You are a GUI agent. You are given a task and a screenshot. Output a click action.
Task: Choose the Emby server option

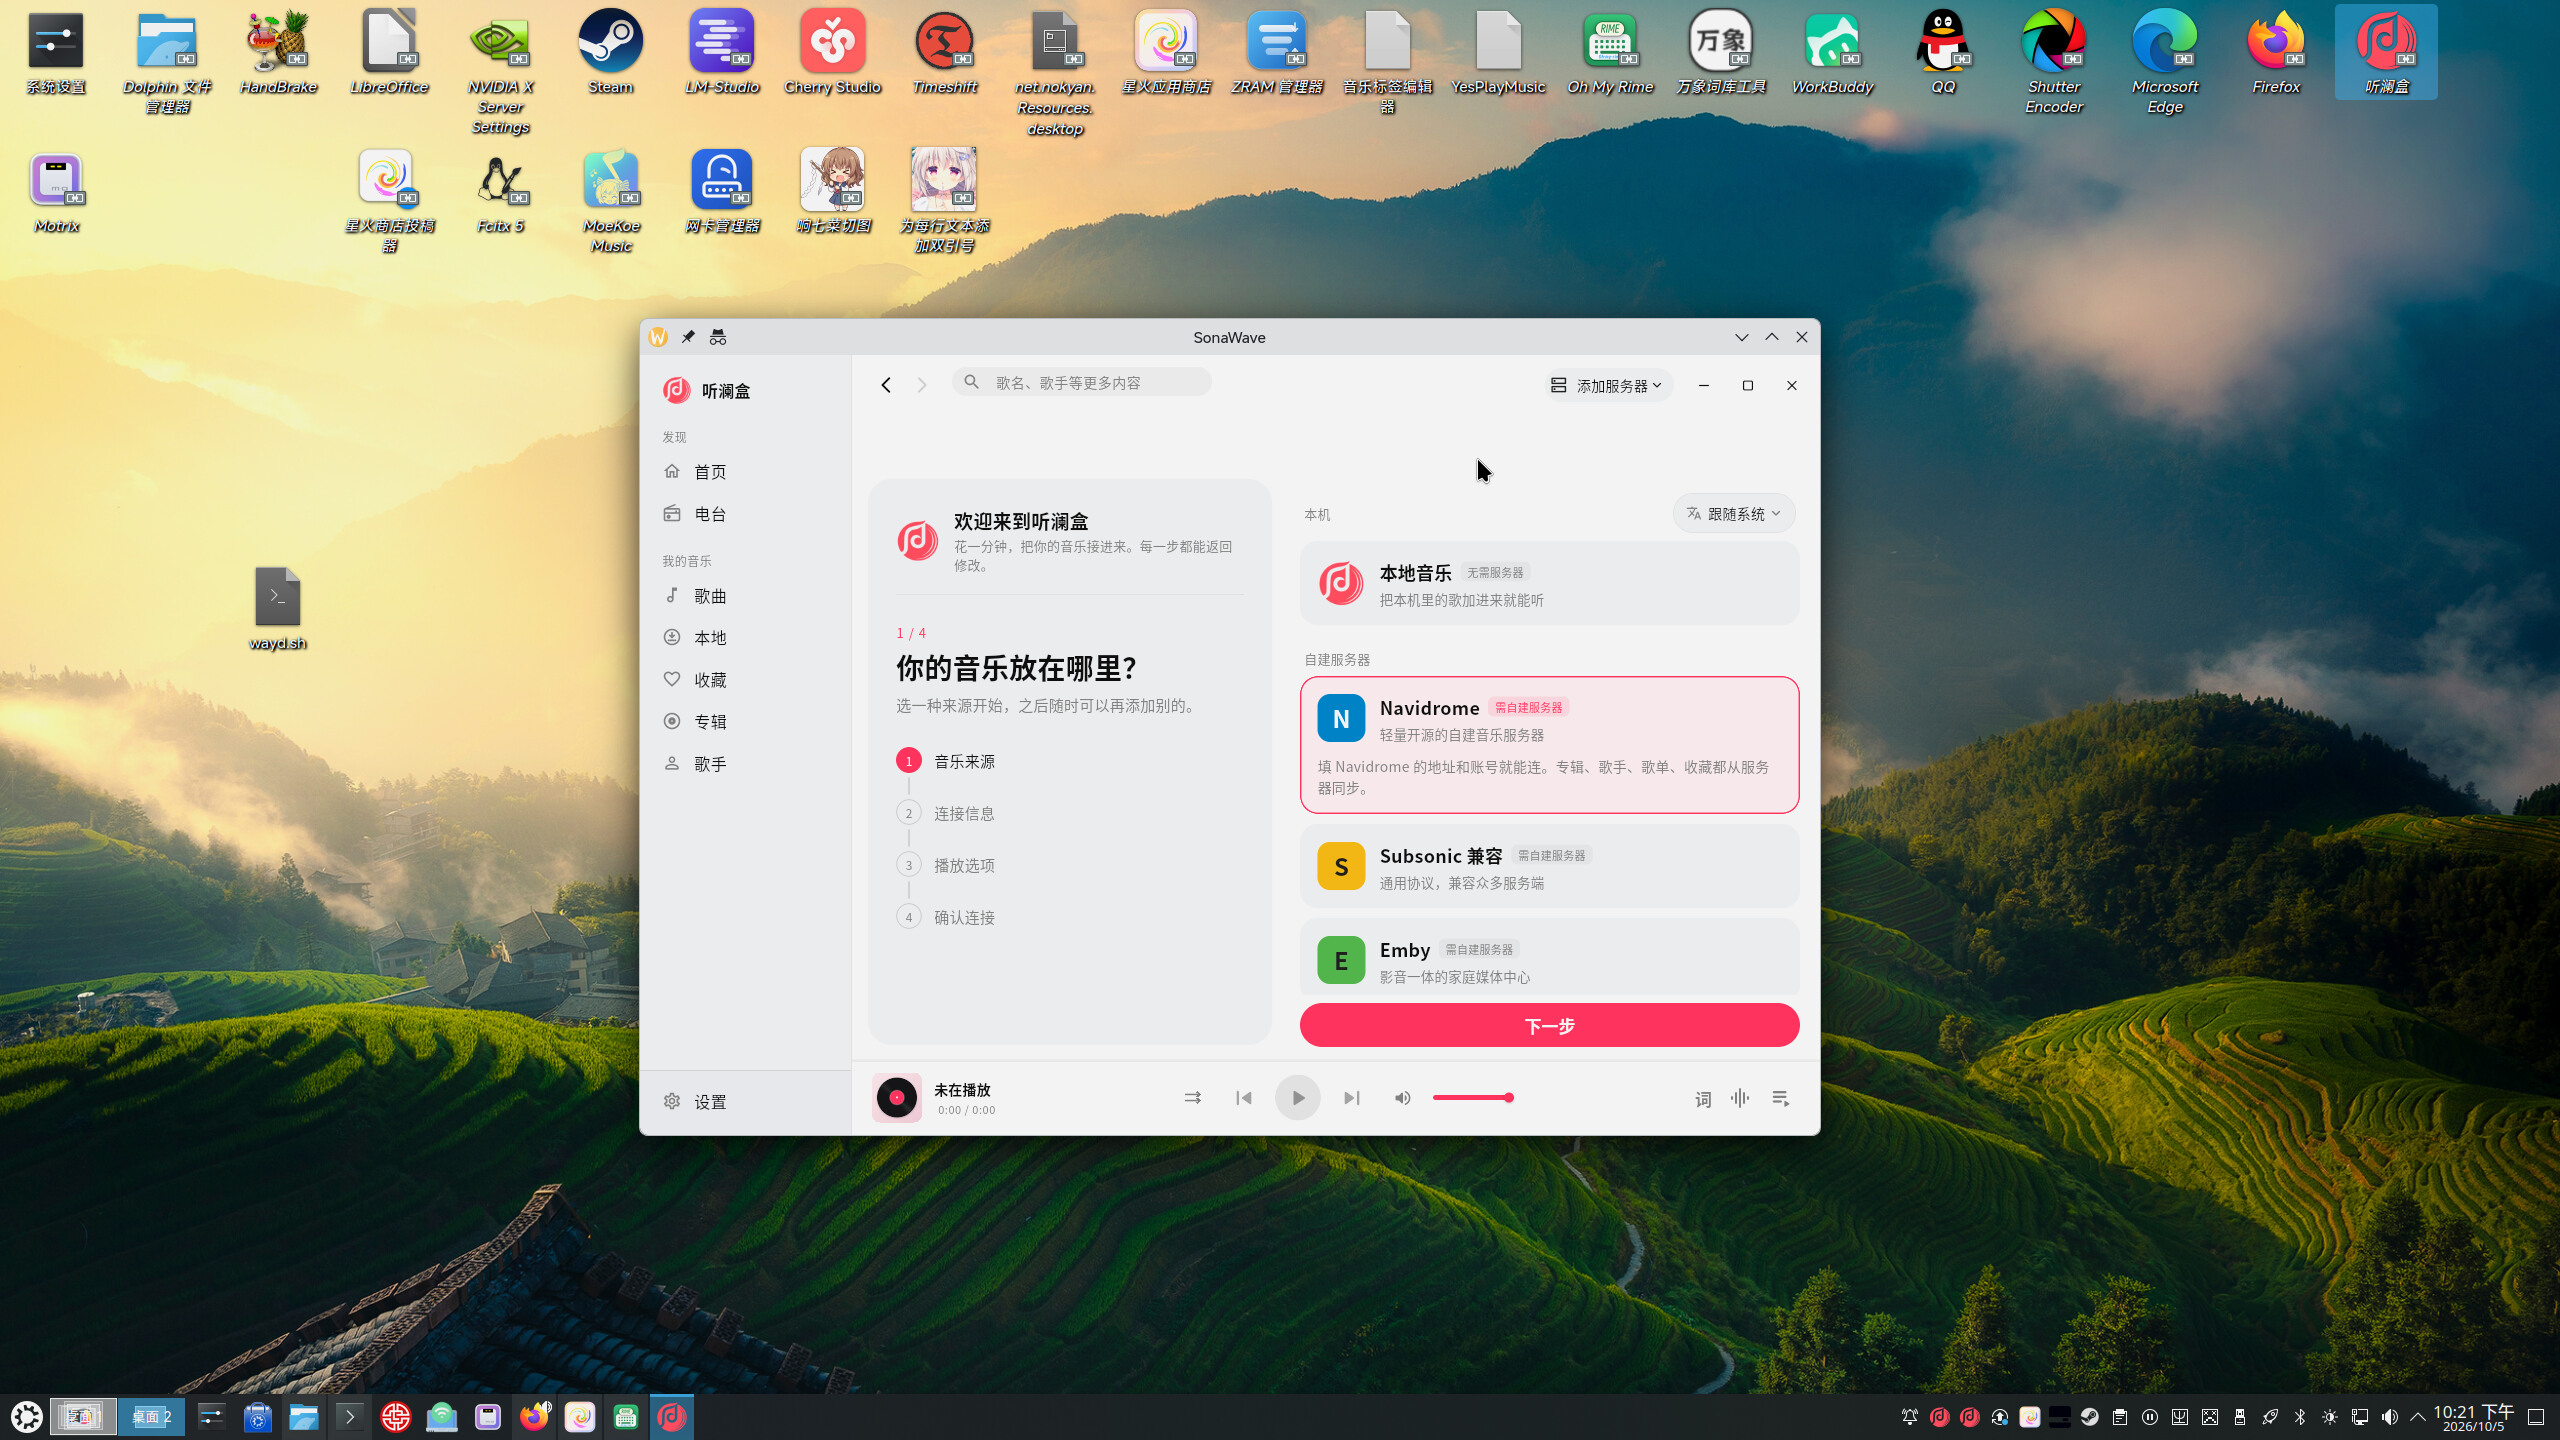click(x=1549, y=958)
